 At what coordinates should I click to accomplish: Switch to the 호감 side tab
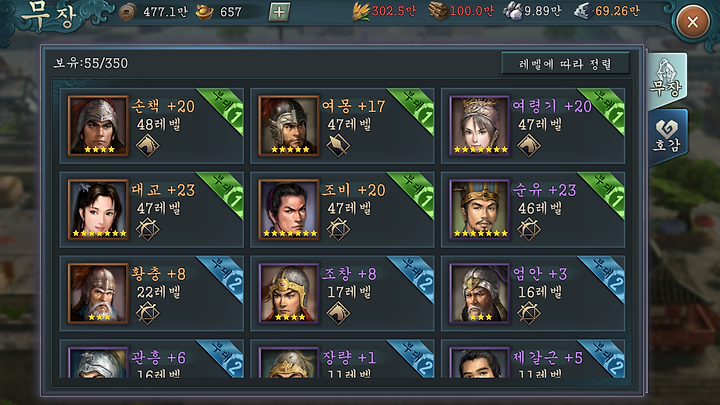click(x=668, y=136)
